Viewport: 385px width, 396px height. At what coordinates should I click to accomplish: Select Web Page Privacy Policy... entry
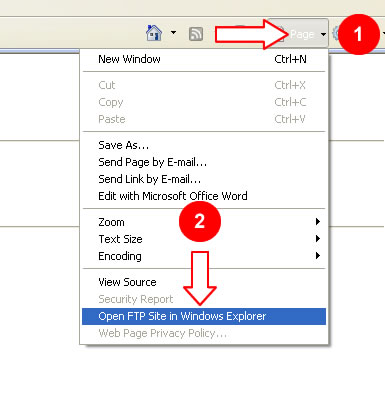coord(204,333)
